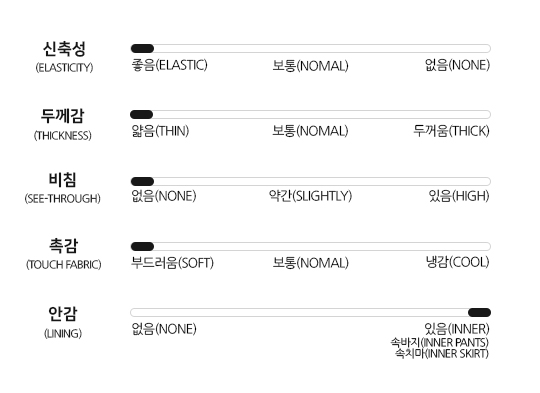Select 약간(SLIGHTLY) see-through label
Viewport: 540px width, 393px height.
(310, 196)
